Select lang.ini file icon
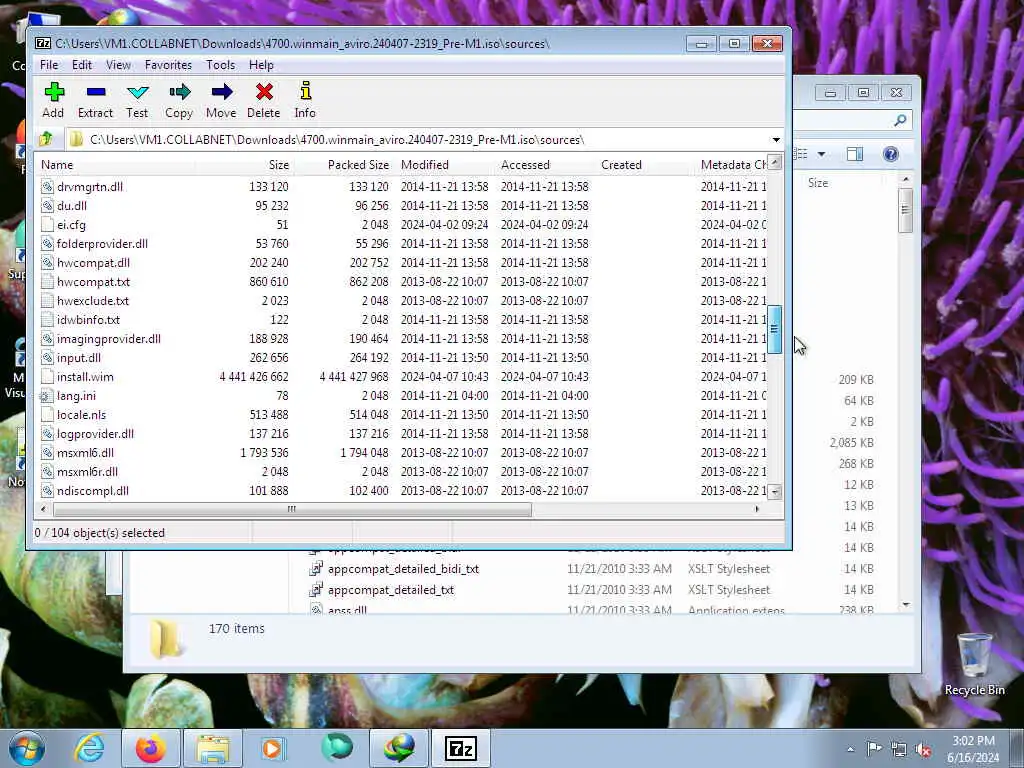 [x=46, y=396]
